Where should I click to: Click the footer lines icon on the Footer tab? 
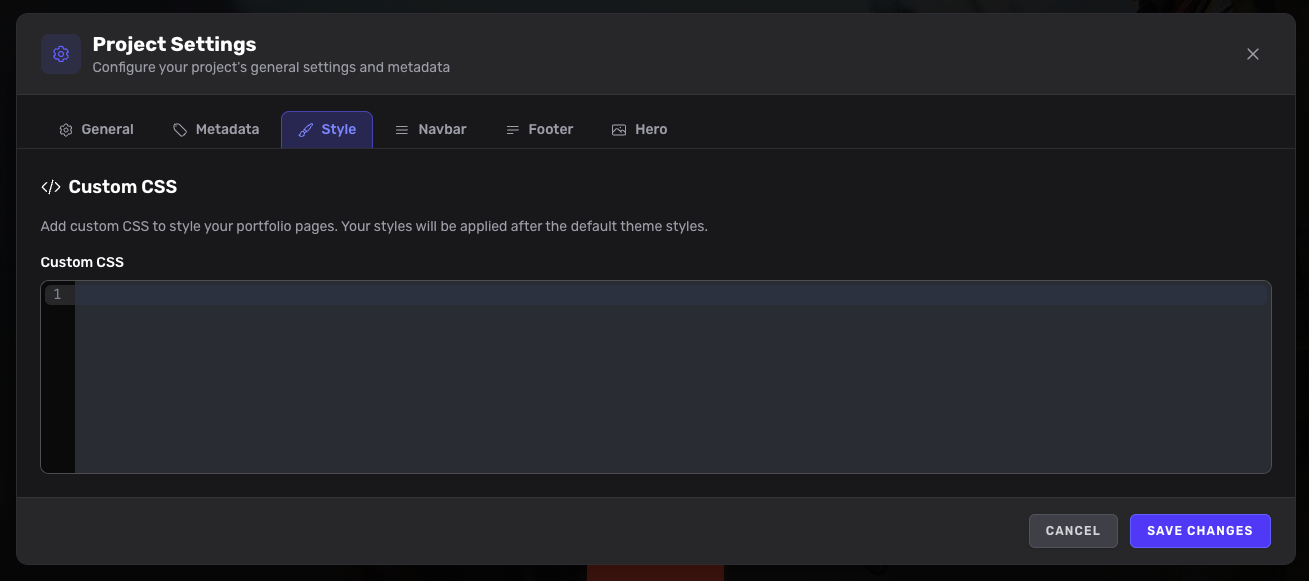point(512,129)
